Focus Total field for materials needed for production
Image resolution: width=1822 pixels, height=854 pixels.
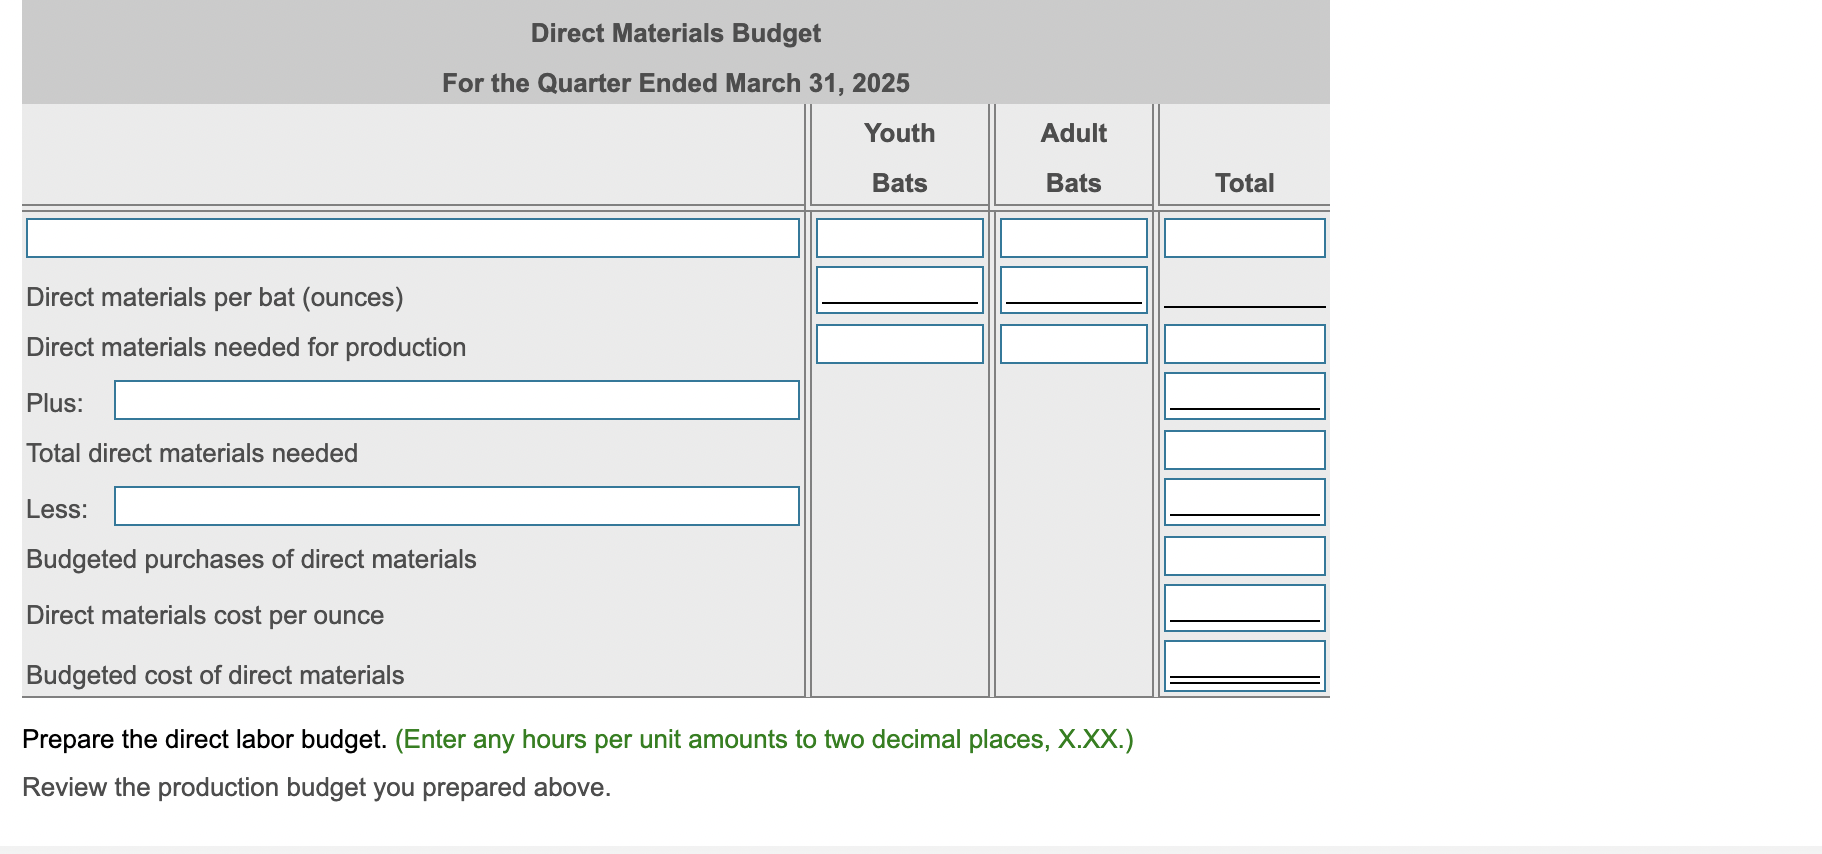click(1245, 344)
